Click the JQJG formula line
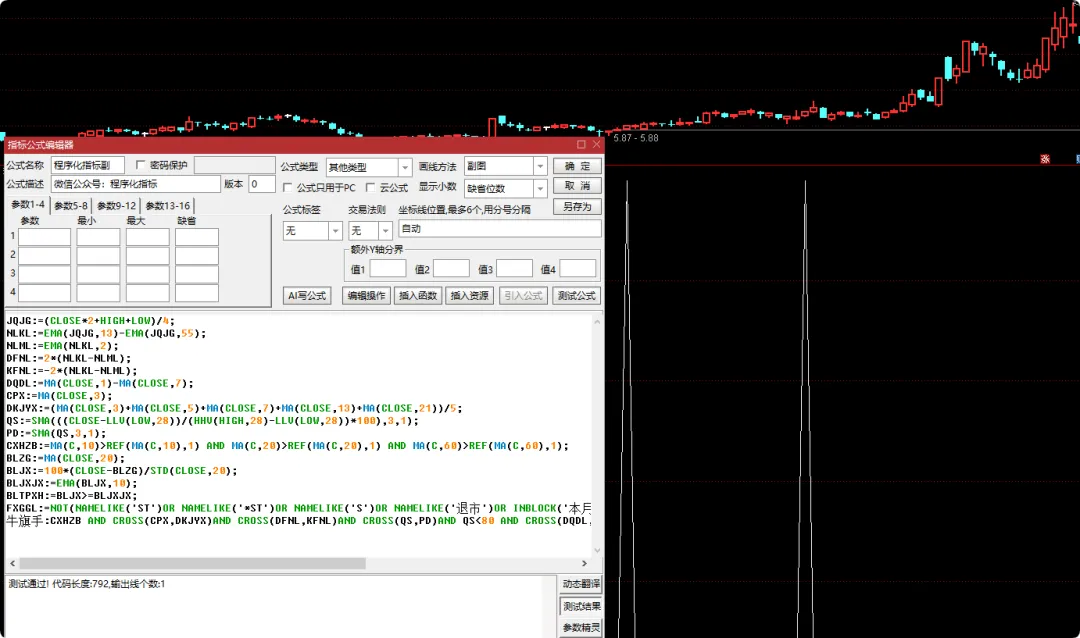 coord(90,320)
